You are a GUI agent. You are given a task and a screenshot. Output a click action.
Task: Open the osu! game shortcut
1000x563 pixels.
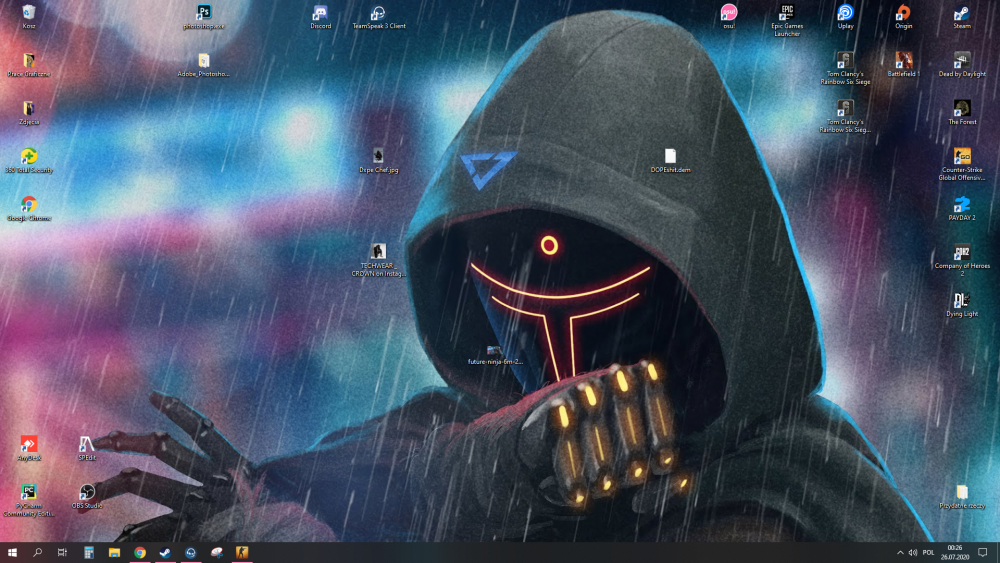728,17
